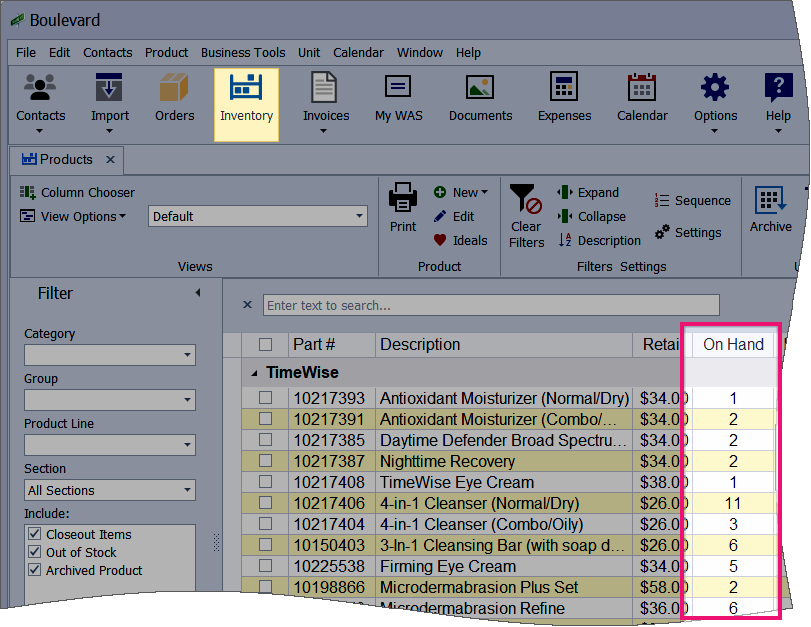Click the search text field

[x=491, y=305]
